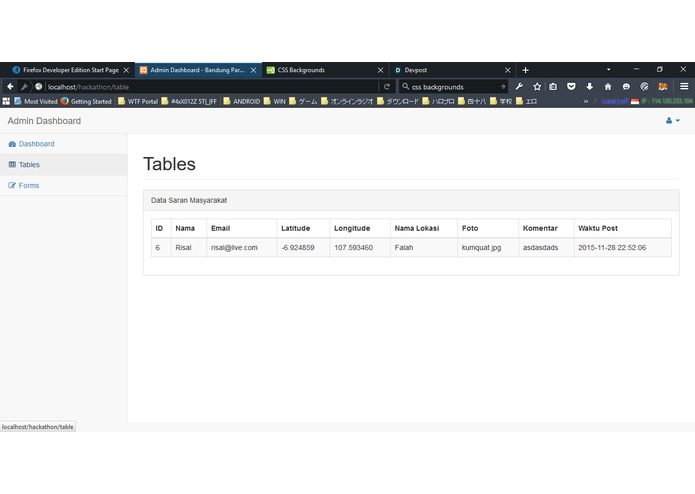The height and width of the screenshot is (494, 695).
Task: Open the Forms sidebar link
Action: pyautogui.click(x=29, y=185)
